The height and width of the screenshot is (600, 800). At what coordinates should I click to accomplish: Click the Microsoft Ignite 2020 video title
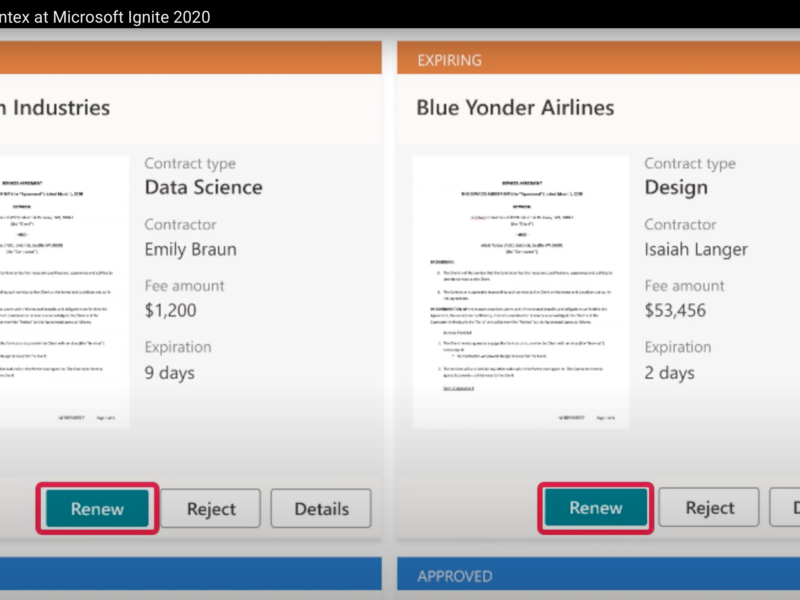tap(105, 17)
